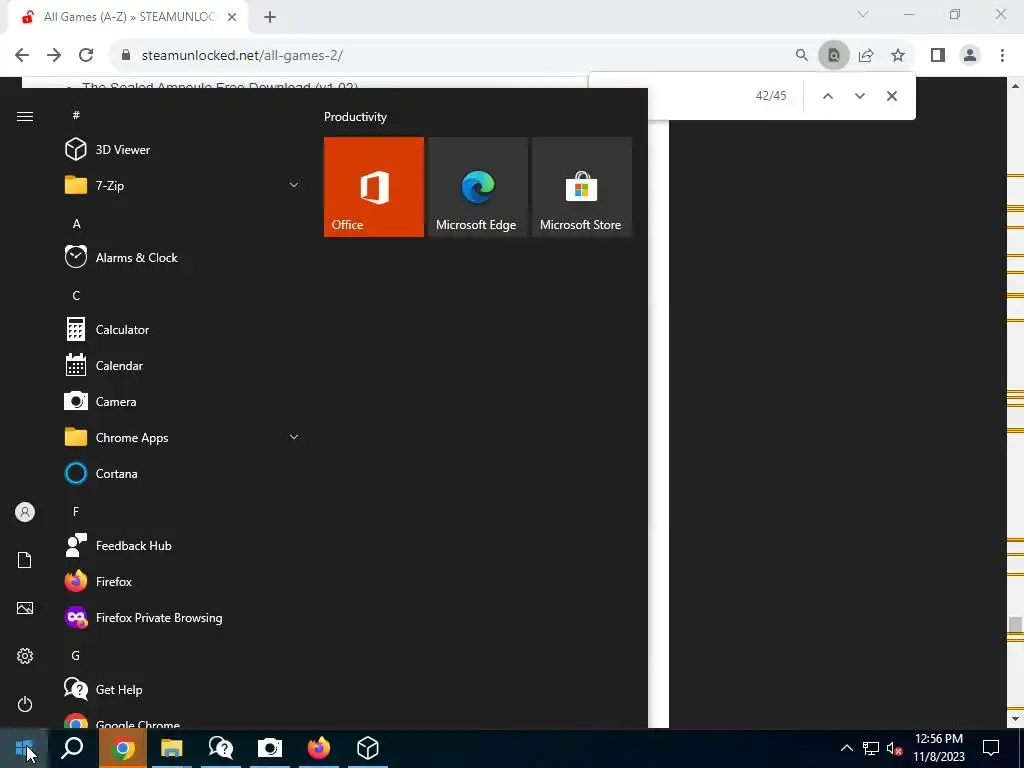This screenshot has width=1024, height=768.
Task: Click the find-in-page icon in address bar
Action: (833, 55)
